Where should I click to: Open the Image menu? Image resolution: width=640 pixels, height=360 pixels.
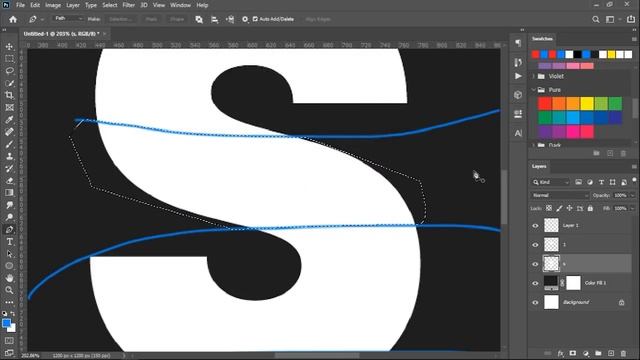(53, 5)
